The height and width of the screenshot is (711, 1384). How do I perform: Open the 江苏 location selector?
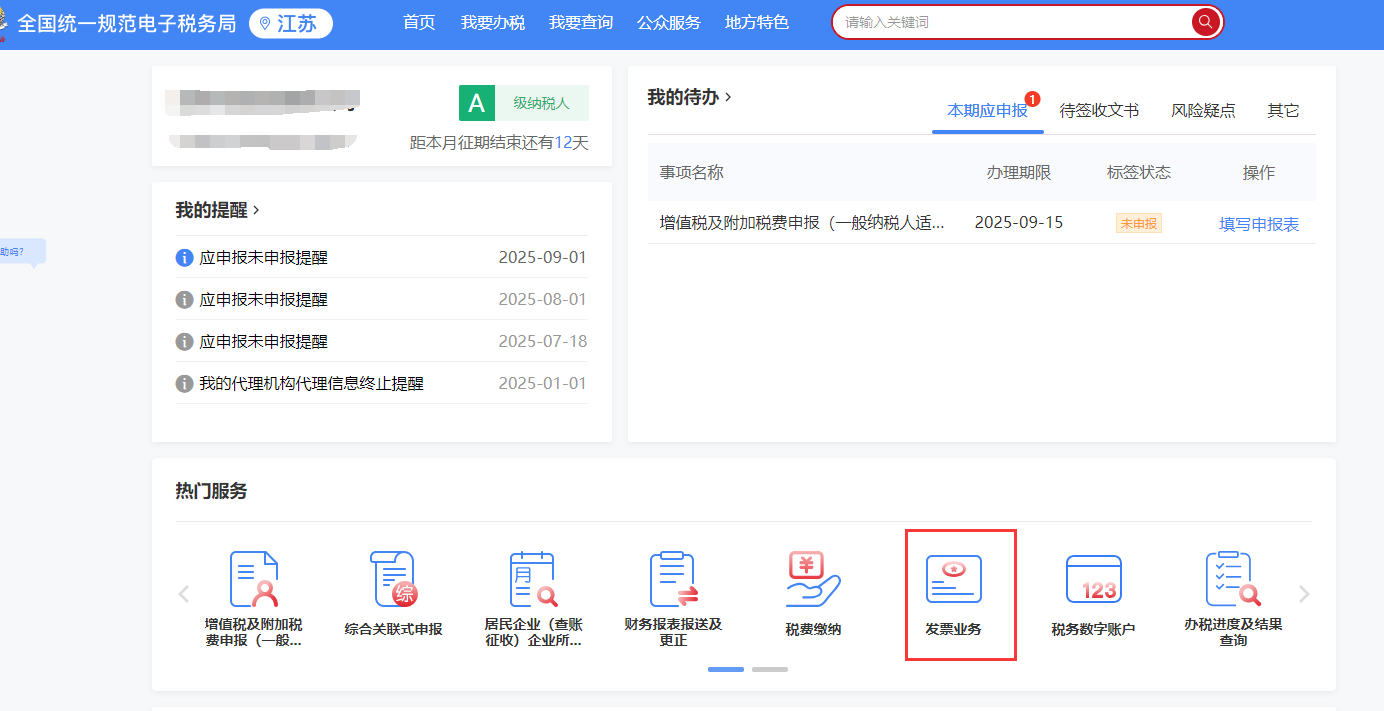tap(290, 22)
